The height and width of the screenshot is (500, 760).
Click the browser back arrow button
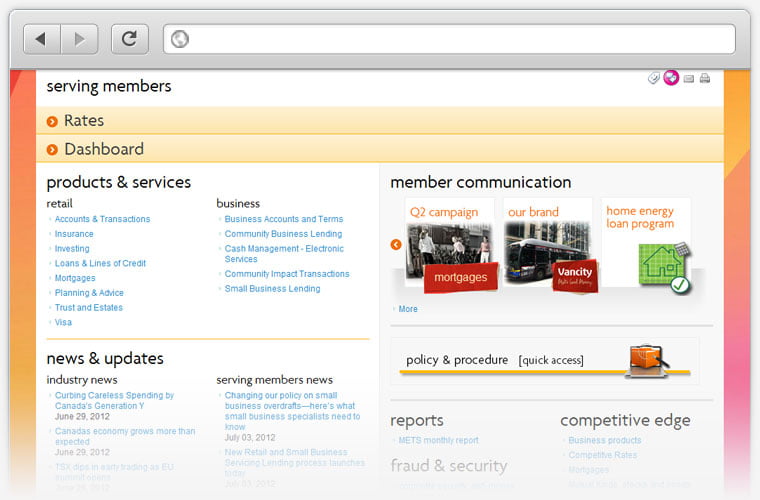pyautogui.click(x=42, y=39)
